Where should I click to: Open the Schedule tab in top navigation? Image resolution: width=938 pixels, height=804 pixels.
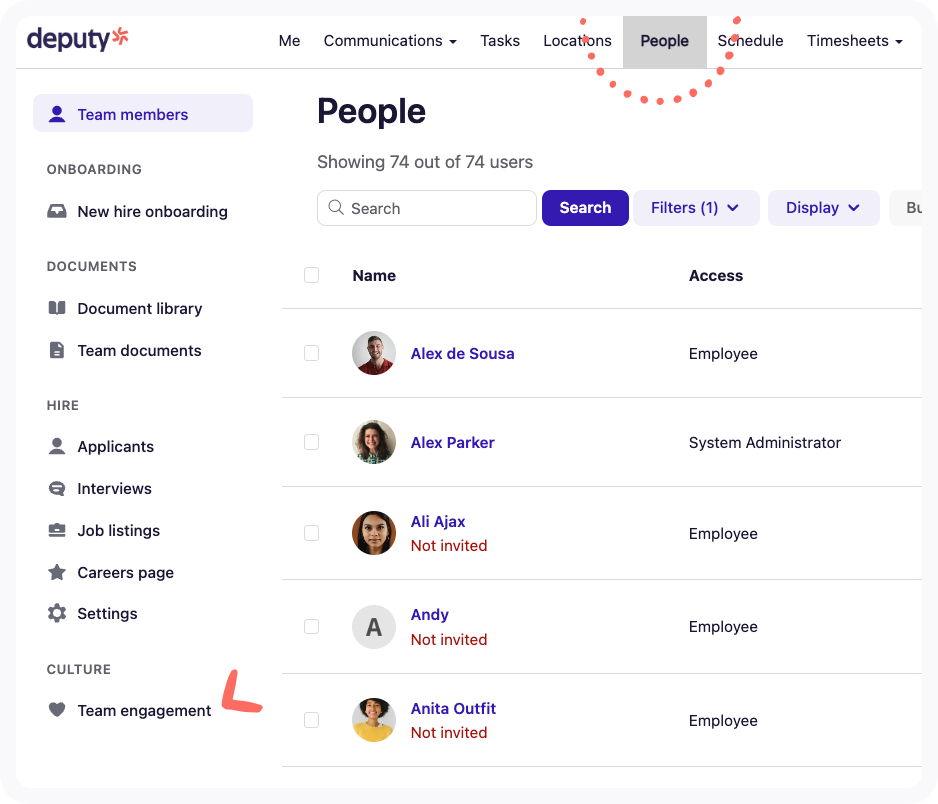click(752, 41)
